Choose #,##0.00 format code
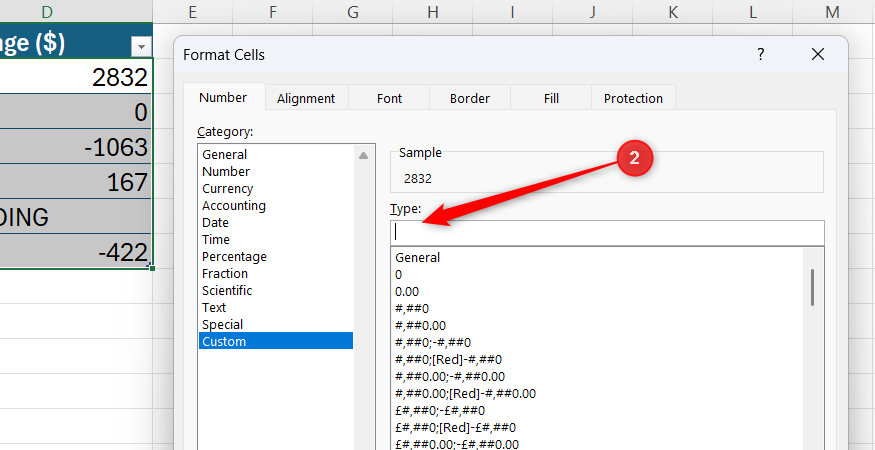The image size is (875, 450). pyautogui.click(x=597, y=326)
